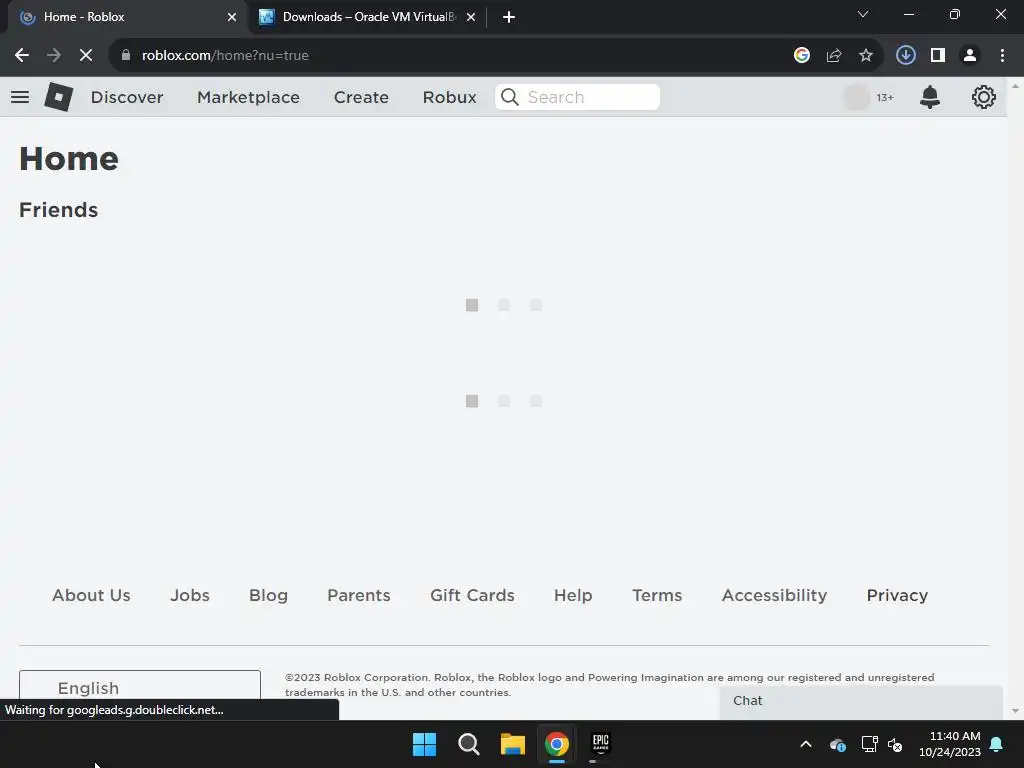Open Windows taskbar search
This screenshot has width=1024, height=768.
click(468, 744)
